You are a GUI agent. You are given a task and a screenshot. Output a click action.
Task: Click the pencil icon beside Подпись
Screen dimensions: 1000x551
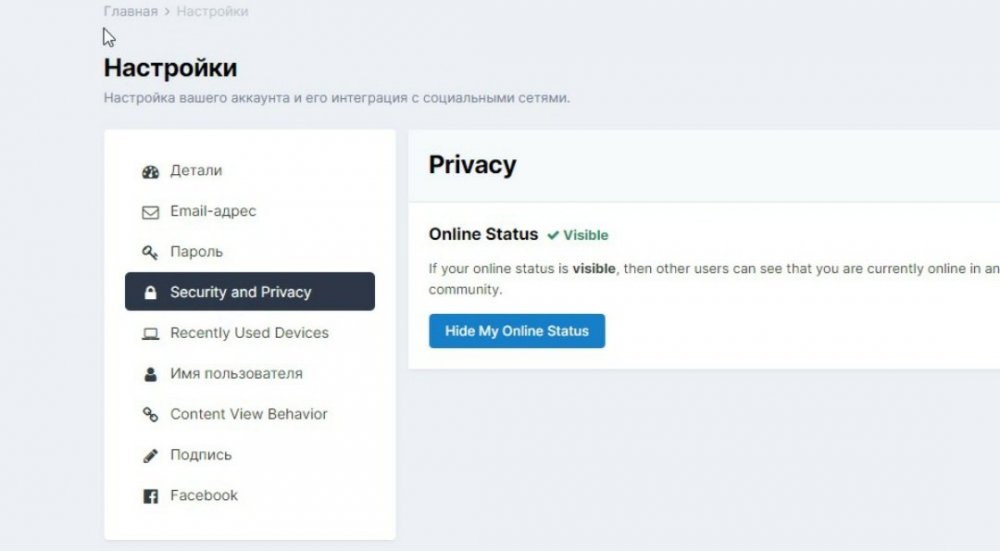pos(151,455)
